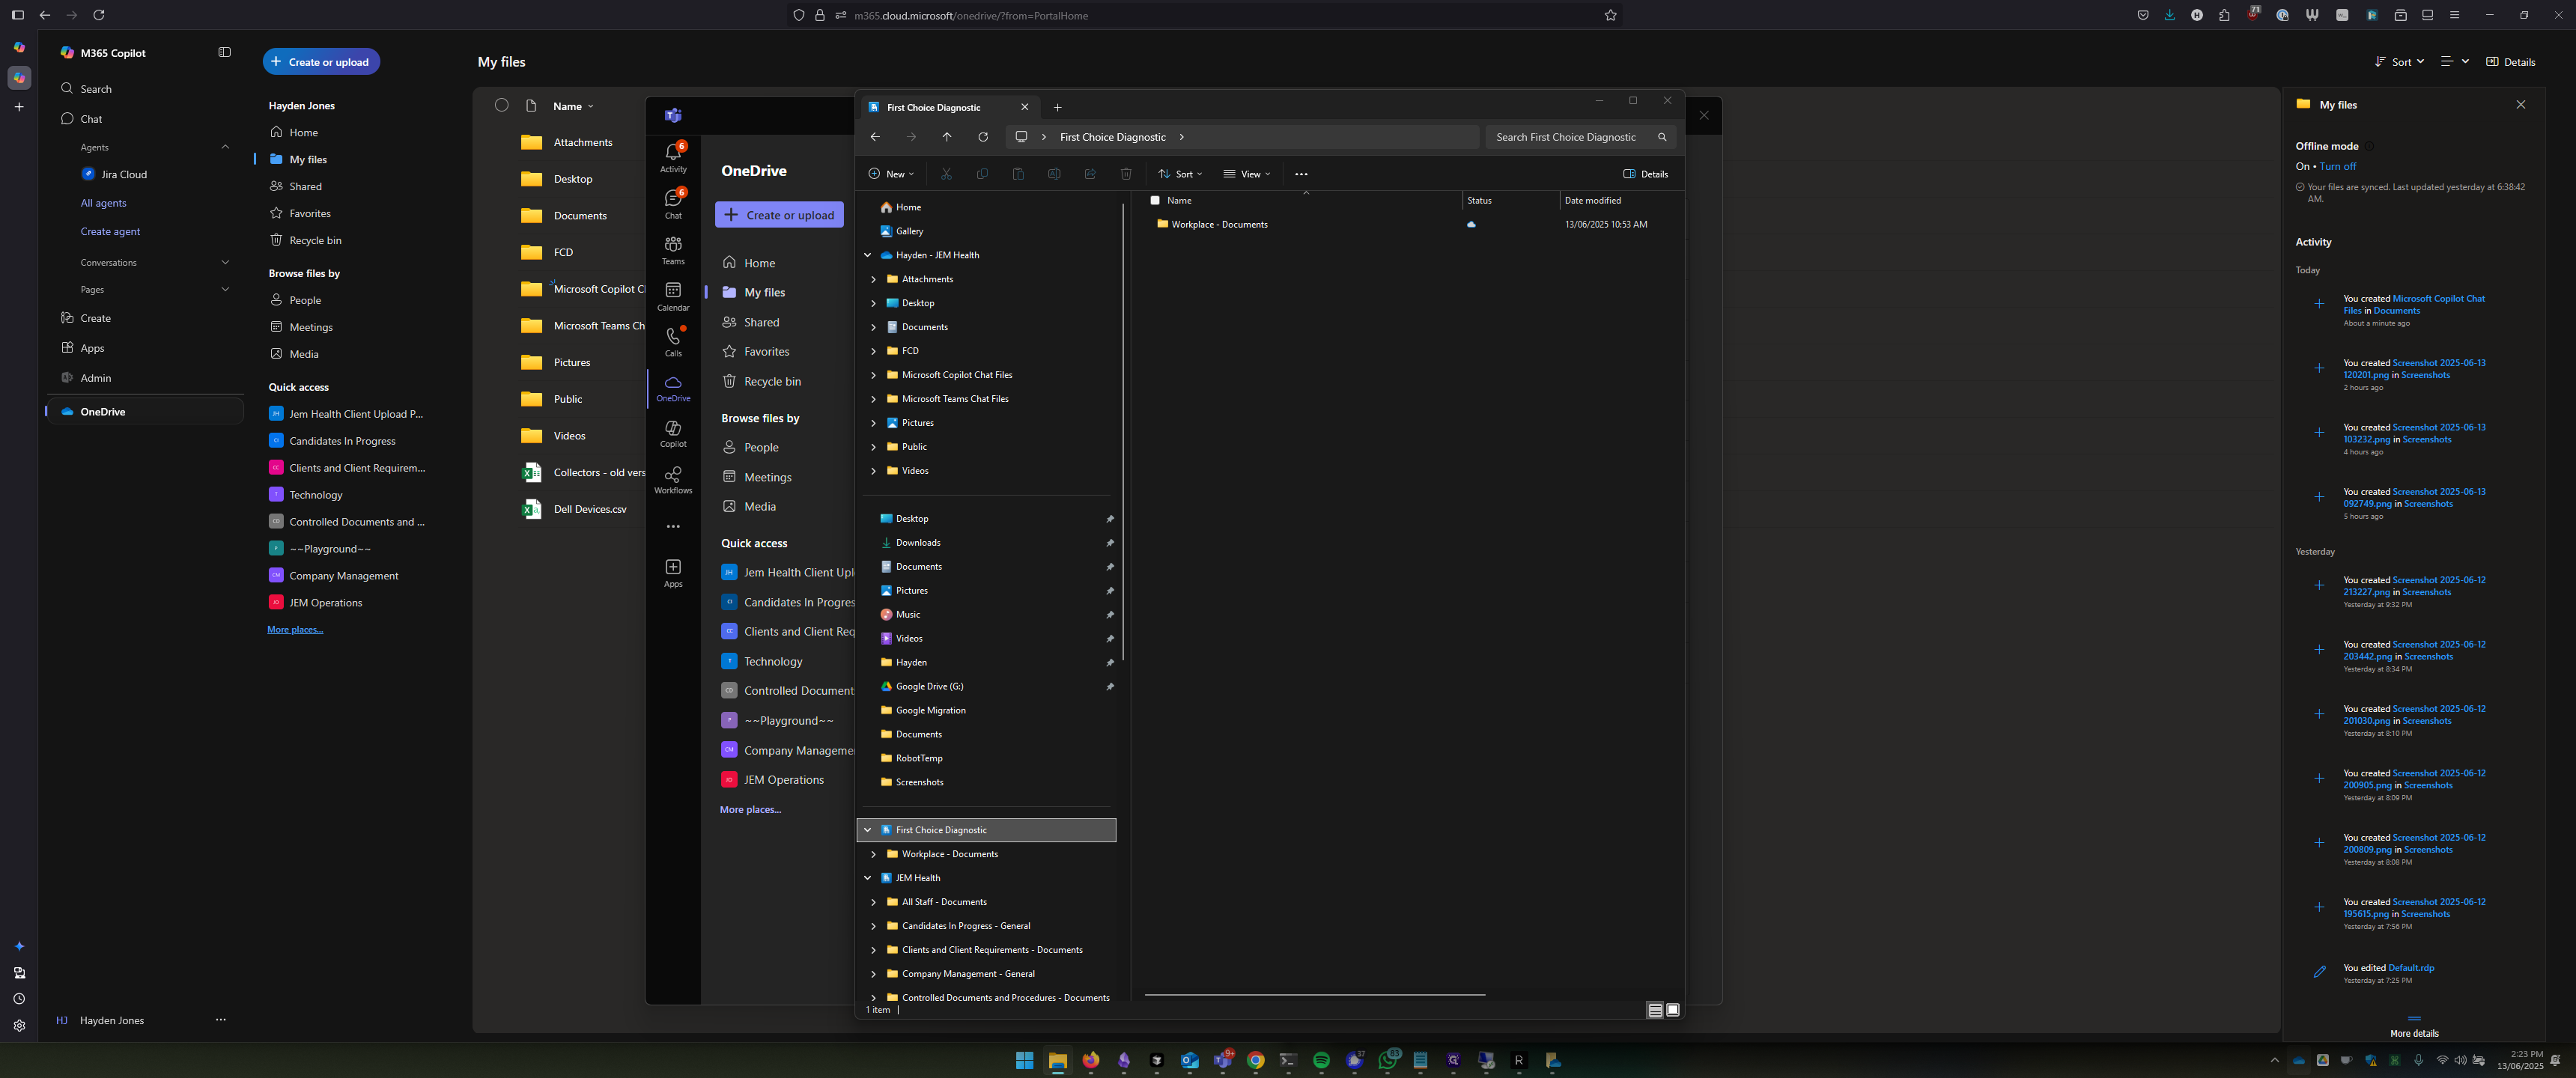Screen dimensions: 2576x1078
Task: Go up one folder level in File Explorer
Action: point(947,137)
